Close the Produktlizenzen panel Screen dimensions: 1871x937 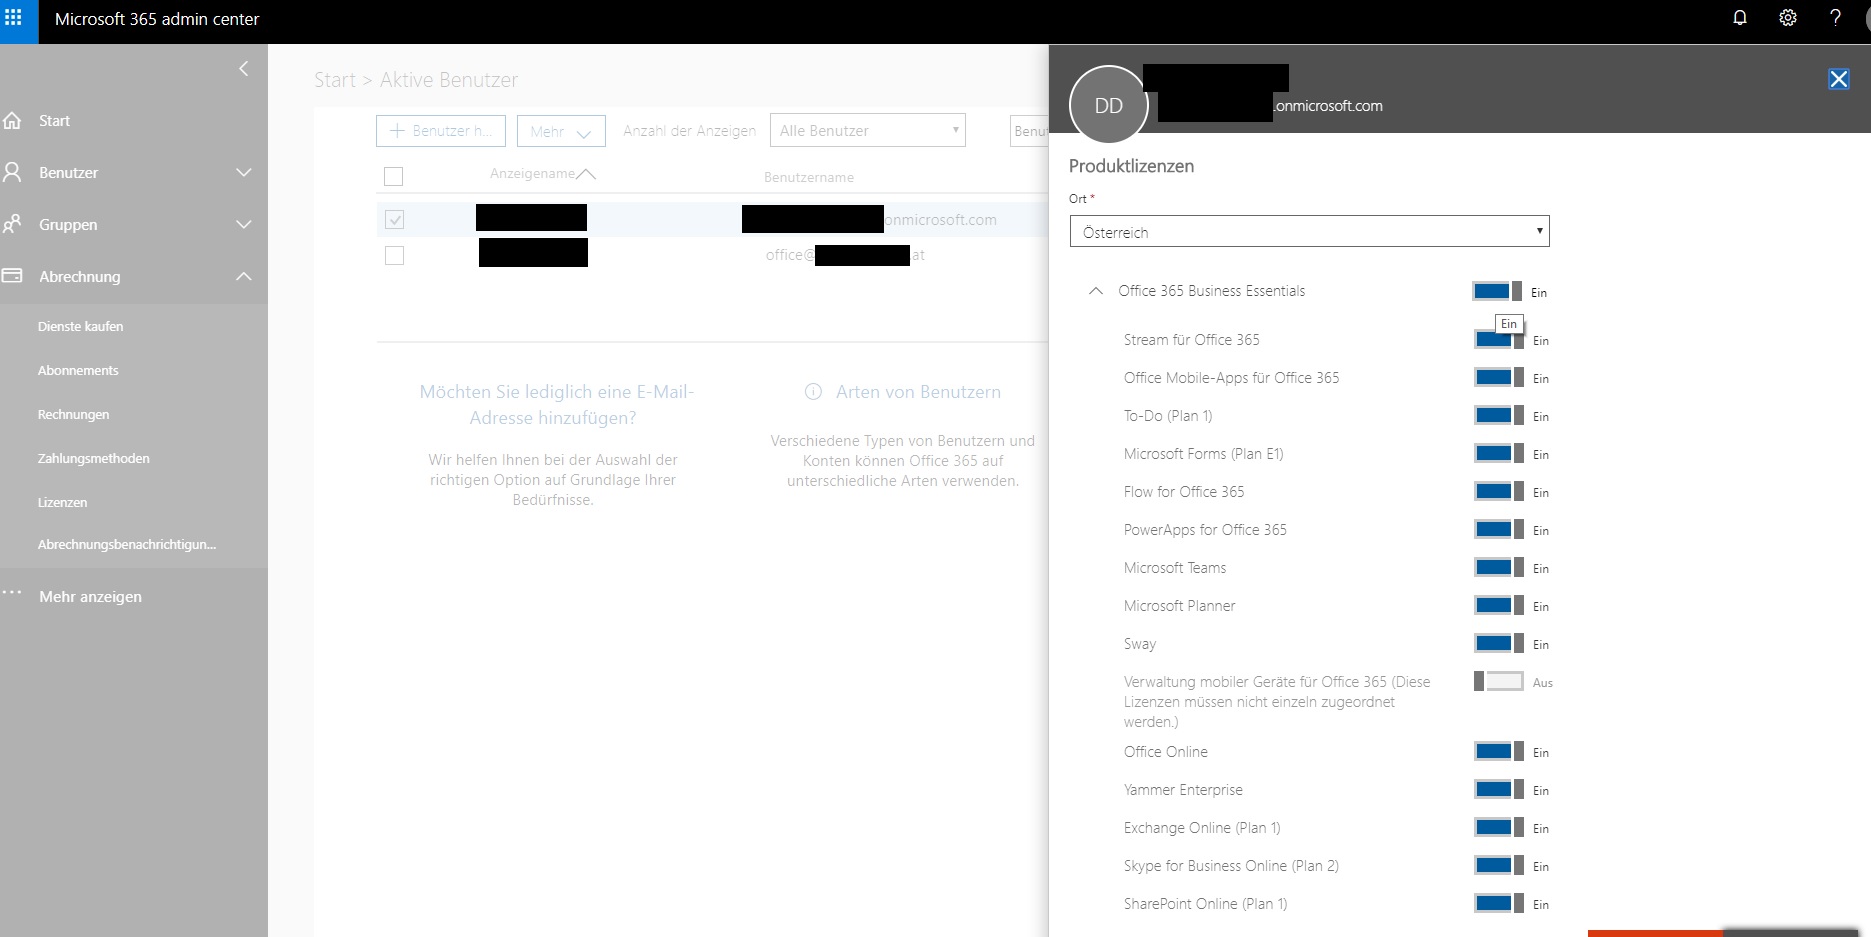[1838, 79]
